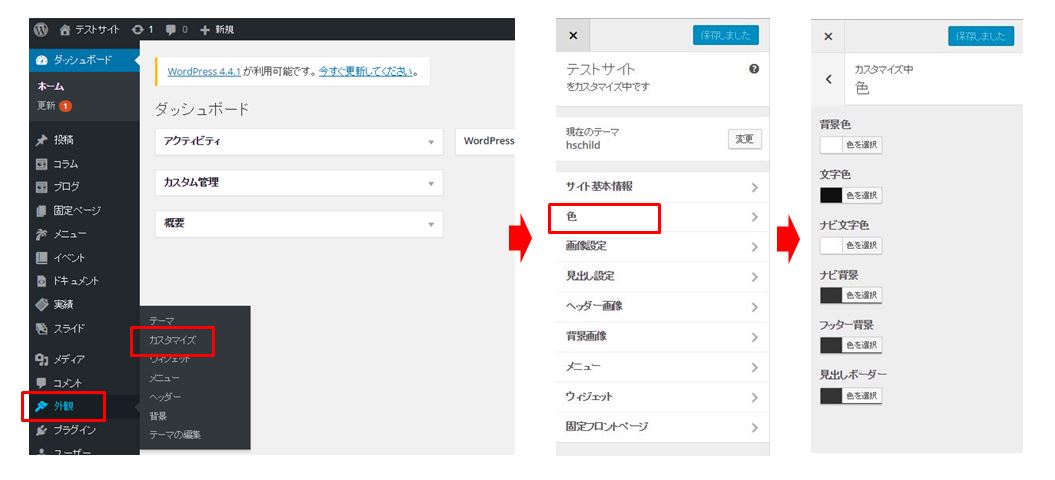Open the comments bubble icon showing 0

177,30
